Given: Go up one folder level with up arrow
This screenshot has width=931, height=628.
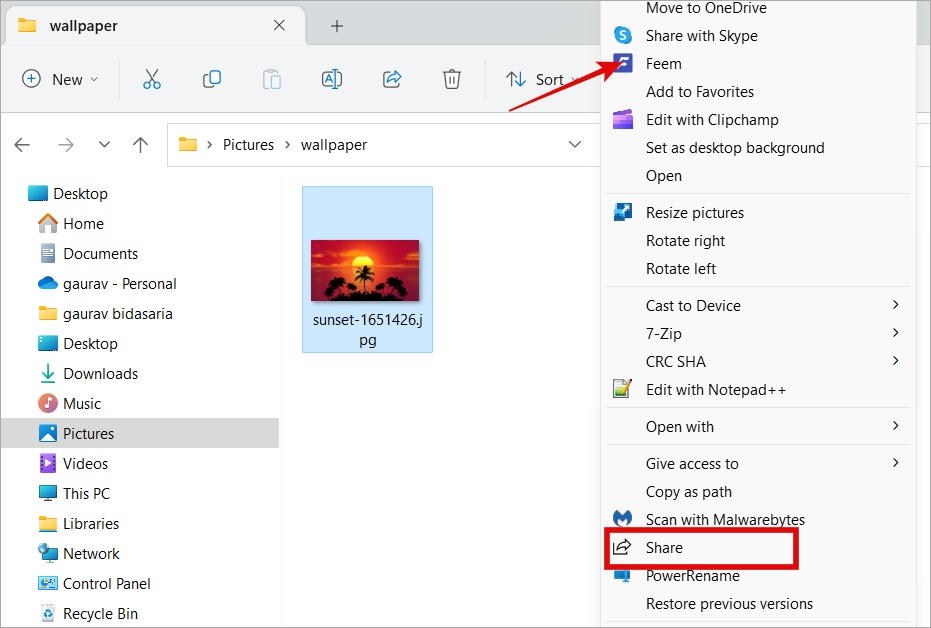Looking at the screenshot, I should 141,145.
